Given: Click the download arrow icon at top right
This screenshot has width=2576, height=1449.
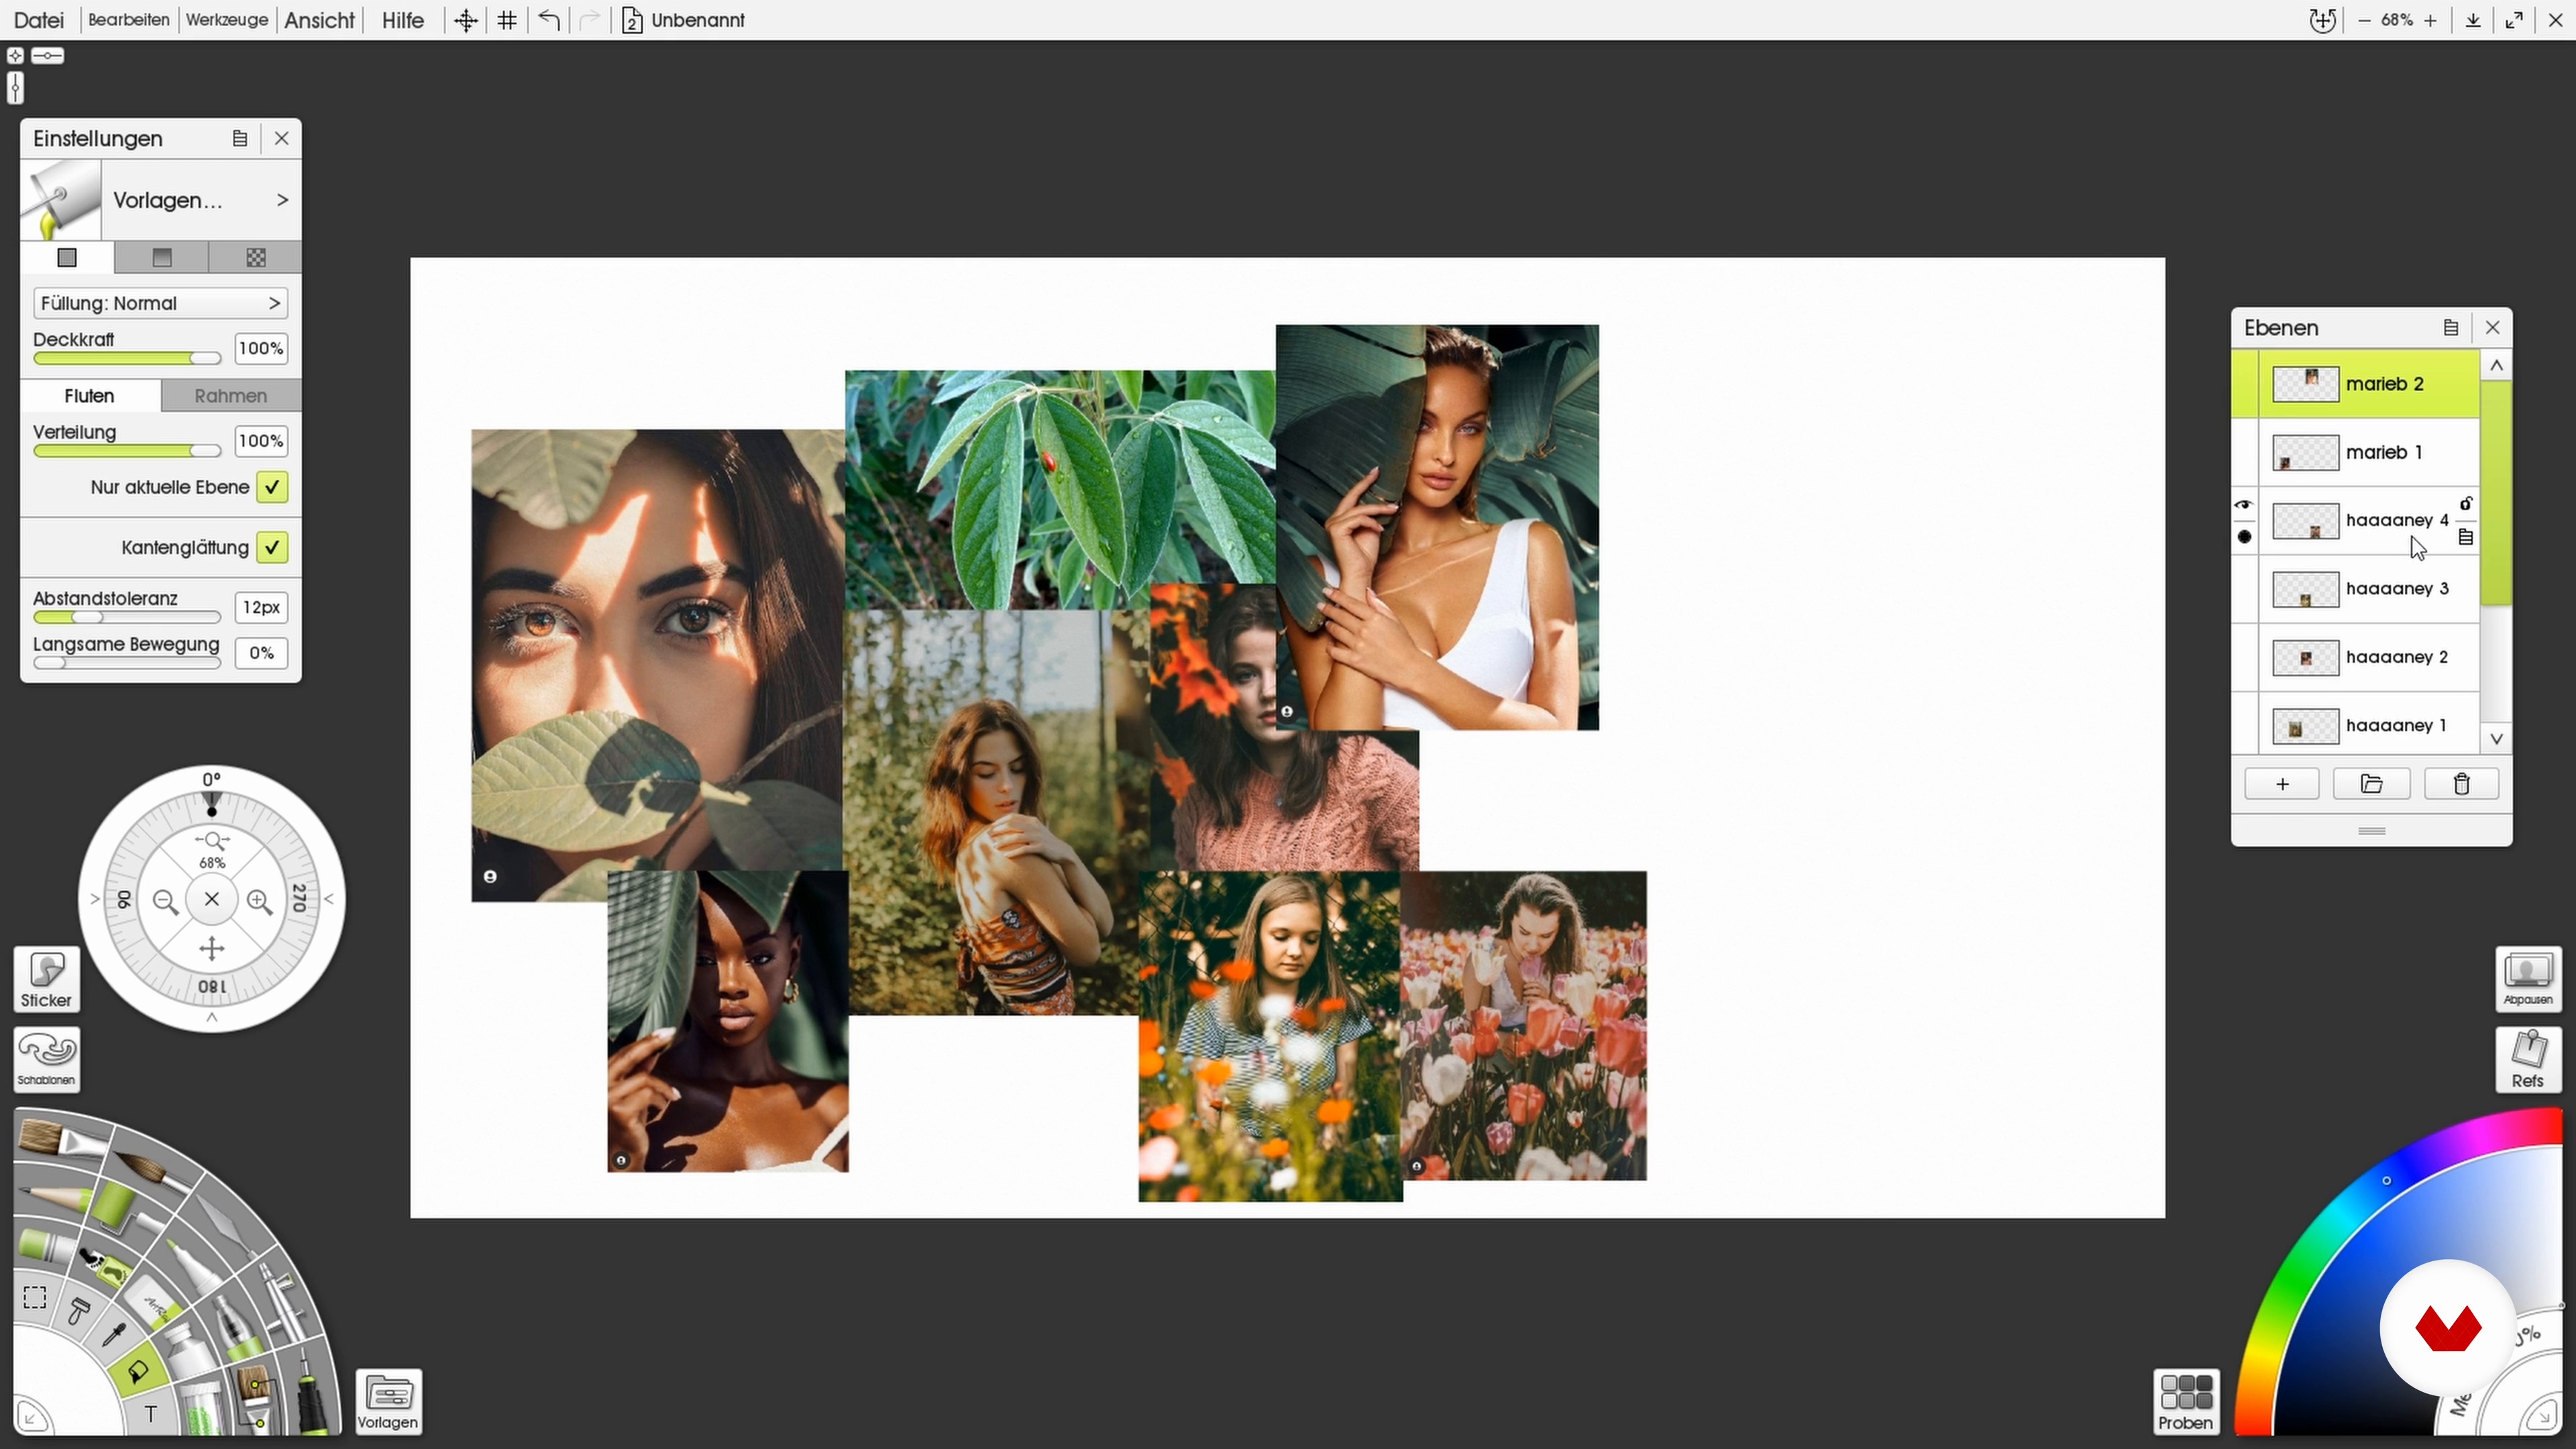Looking at the screenshot, I should click(x=2473, y=20).
